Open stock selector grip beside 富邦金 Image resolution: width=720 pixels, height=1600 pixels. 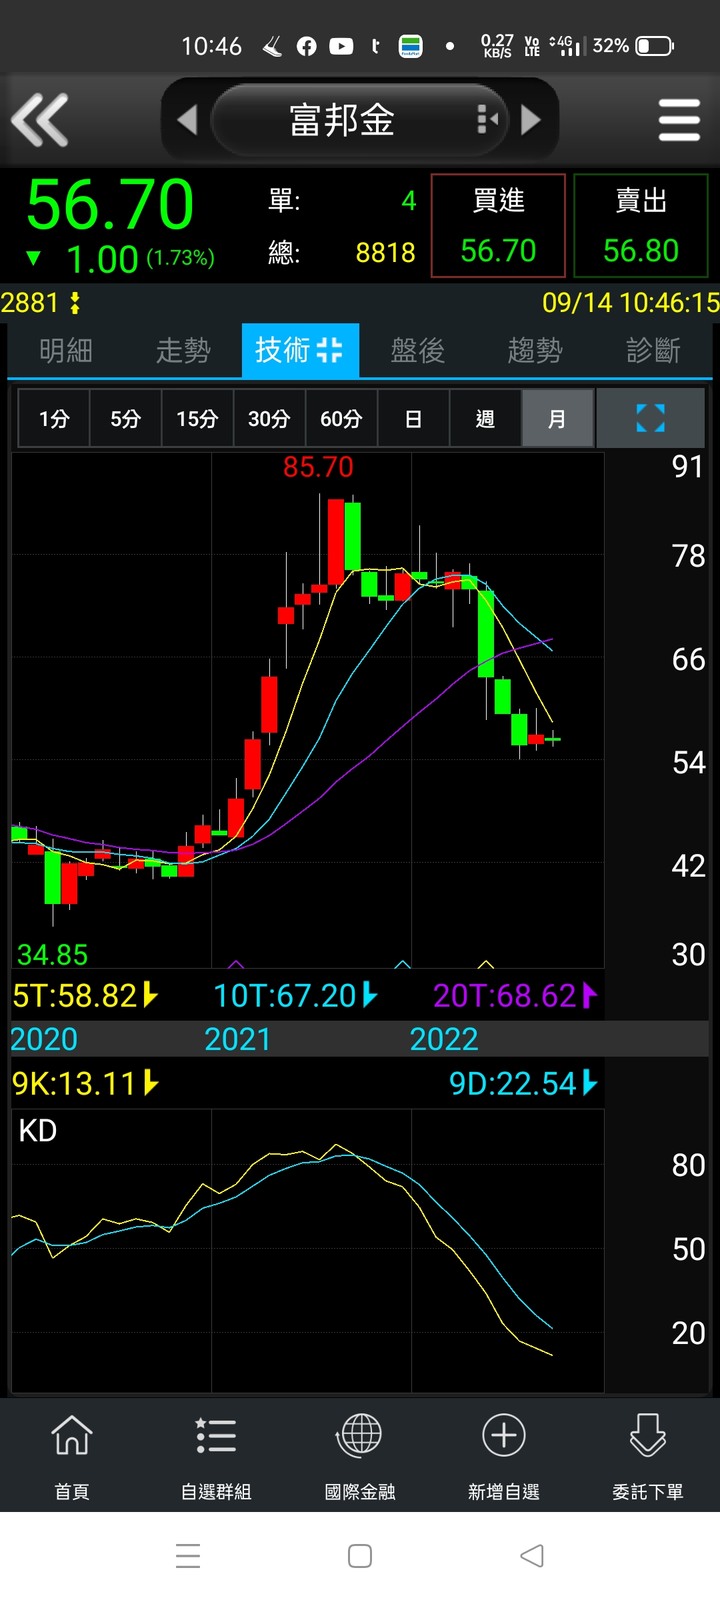[487, 120]
